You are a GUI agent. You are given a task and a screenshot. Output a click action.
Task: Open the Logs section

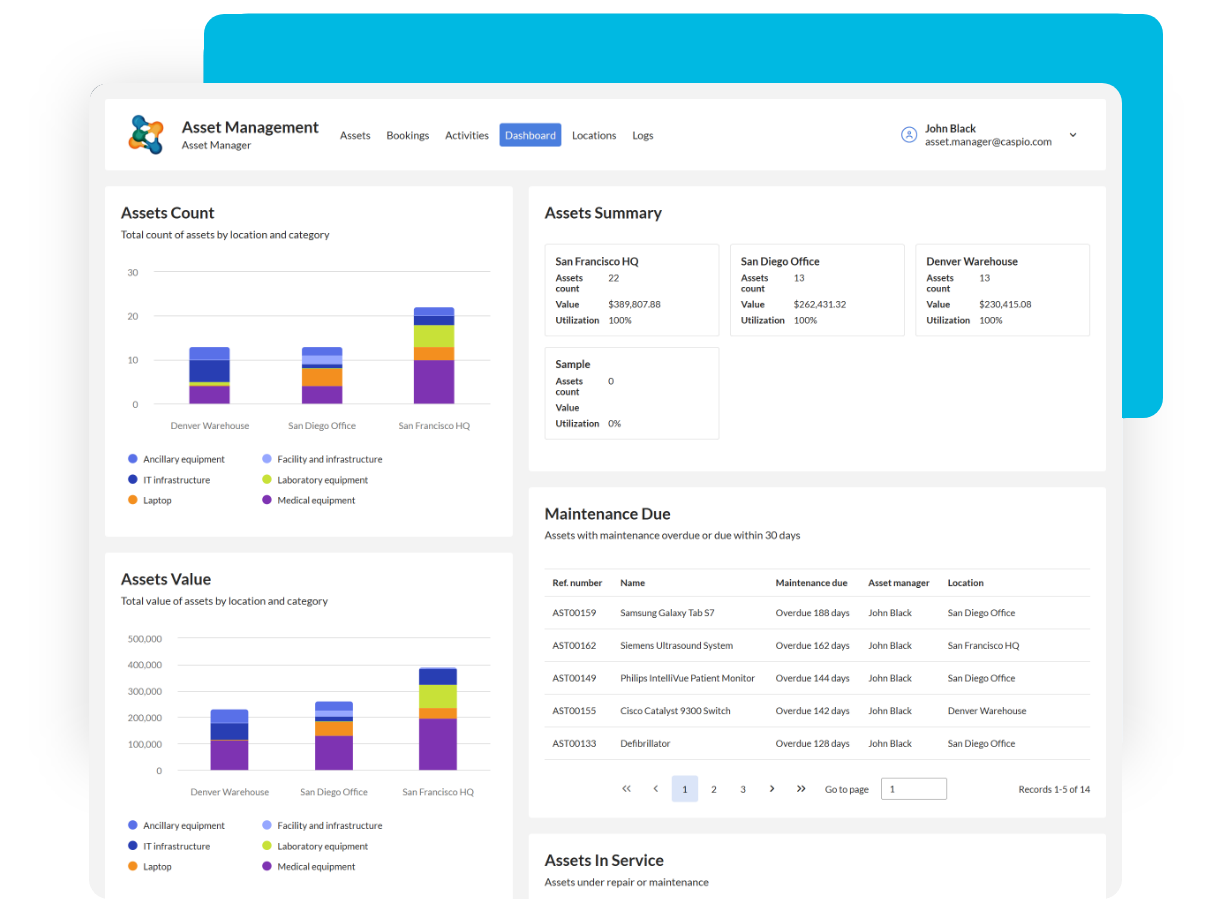click(643, 134)
